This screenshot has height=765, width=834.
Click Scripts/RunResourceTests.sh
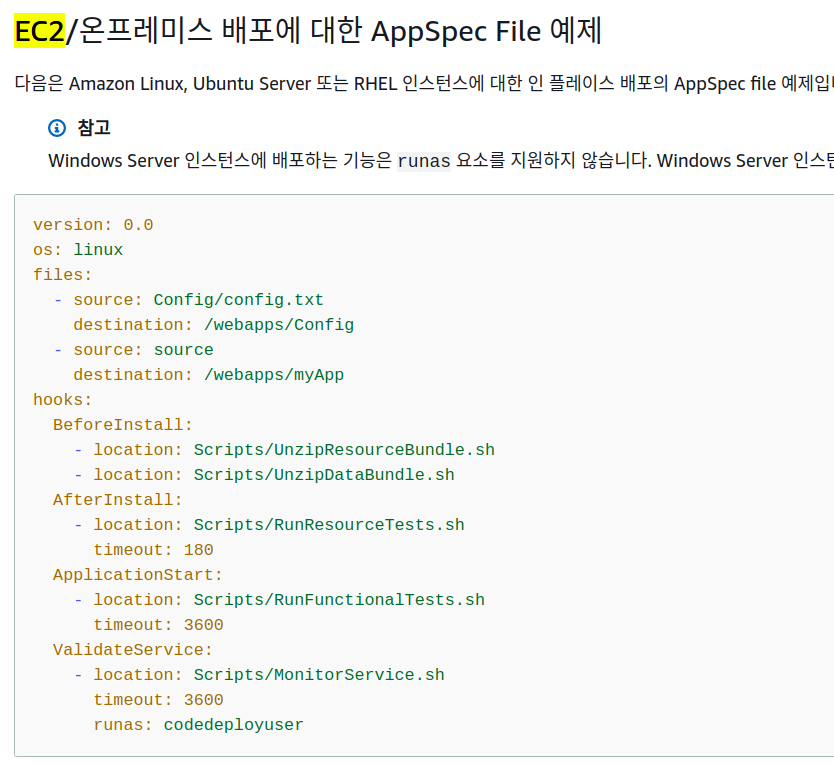tap(329, 525)
